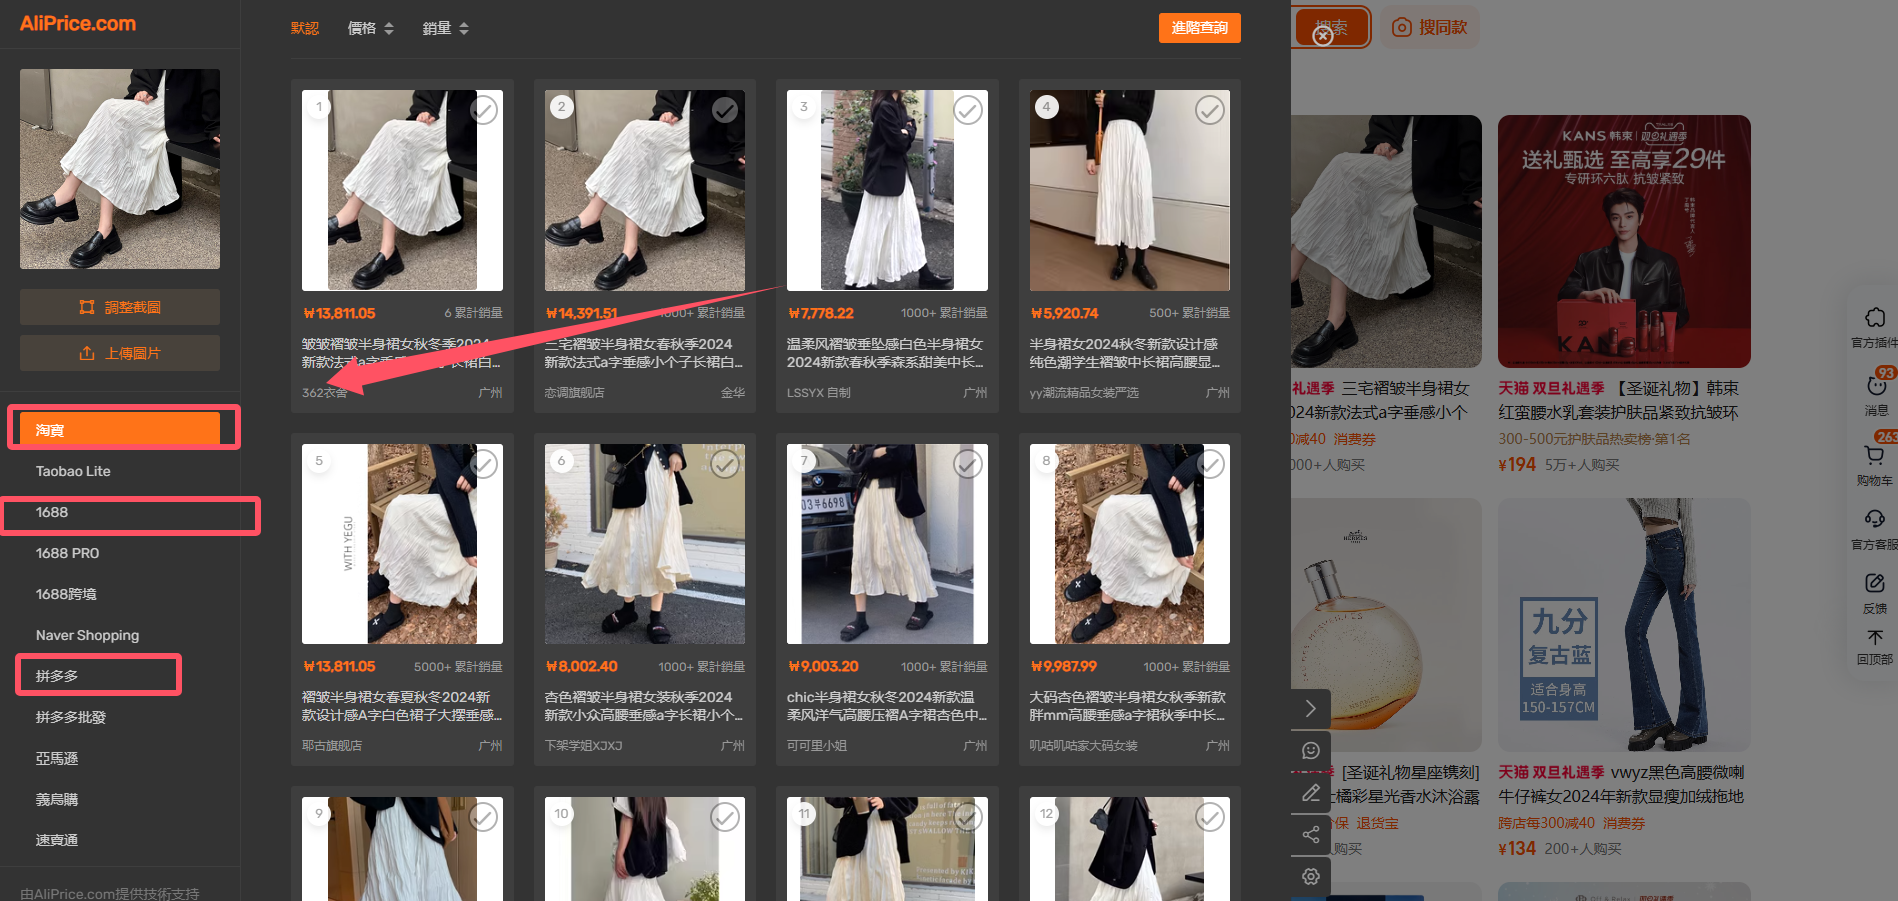Select Taobao Lite in platform list
1898x901 pixels.
click(x=73, y=471)
